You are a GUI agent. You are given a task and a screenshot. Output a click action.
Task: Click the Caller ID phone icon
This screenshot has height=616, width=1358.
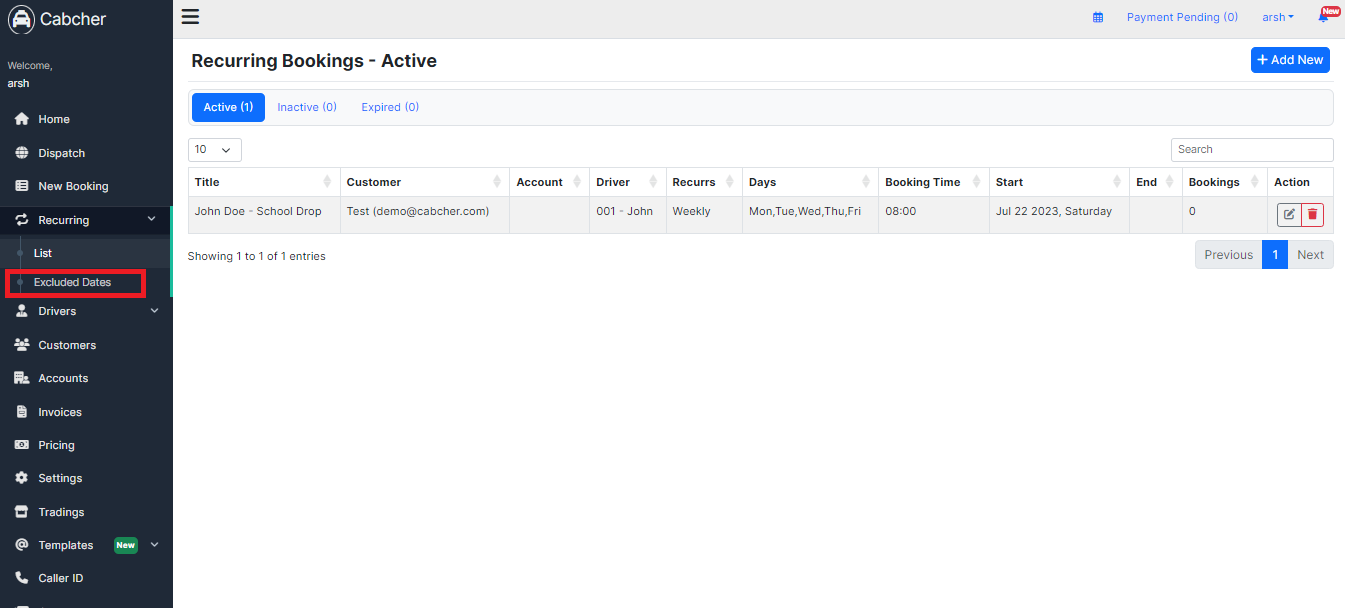[21, 578]
